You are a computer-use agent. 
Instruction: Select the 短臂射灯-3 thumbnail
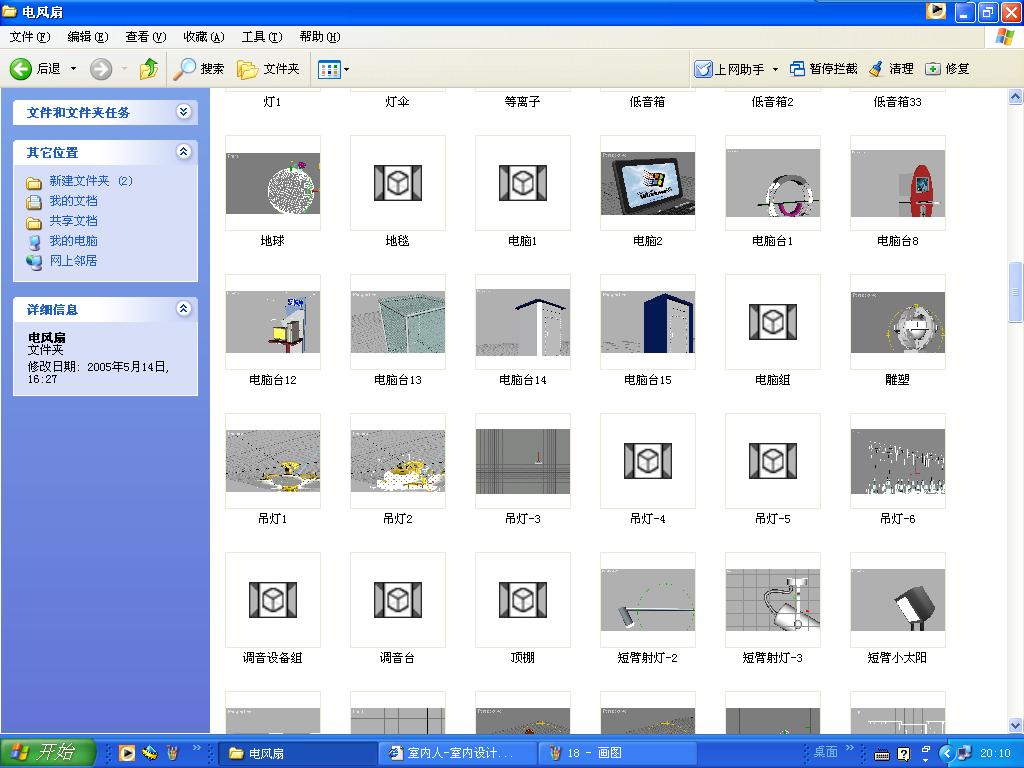coord(773,600)
